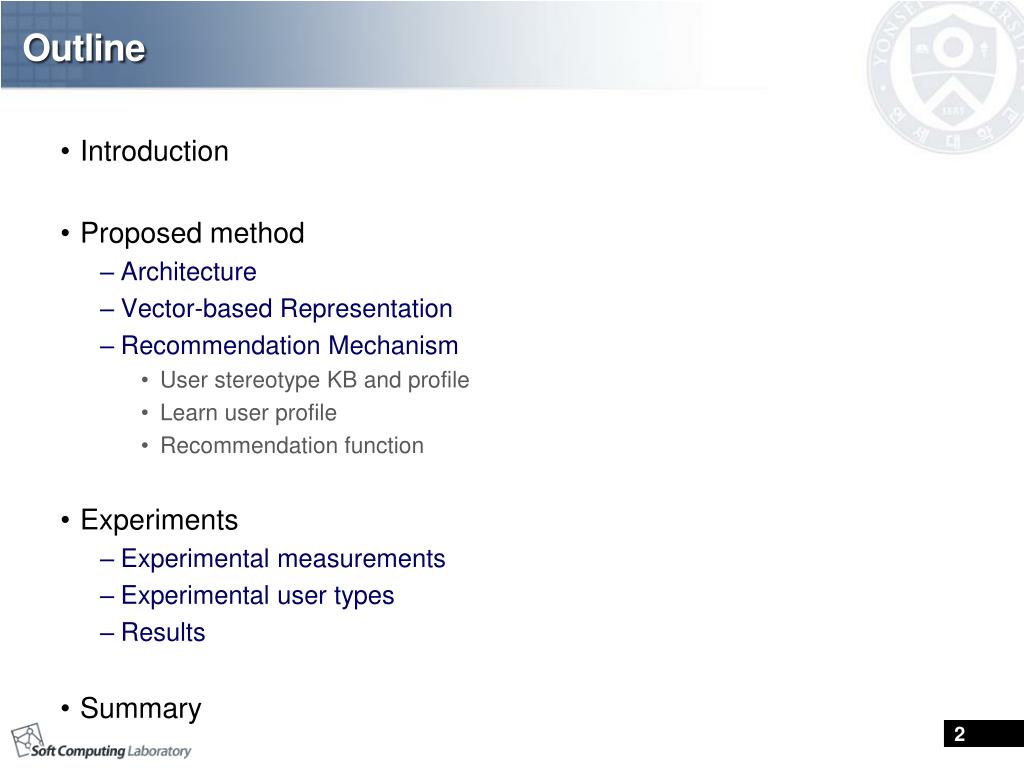Select the Experiments heading
The image size is (1024, 768).
coord(159,520)
